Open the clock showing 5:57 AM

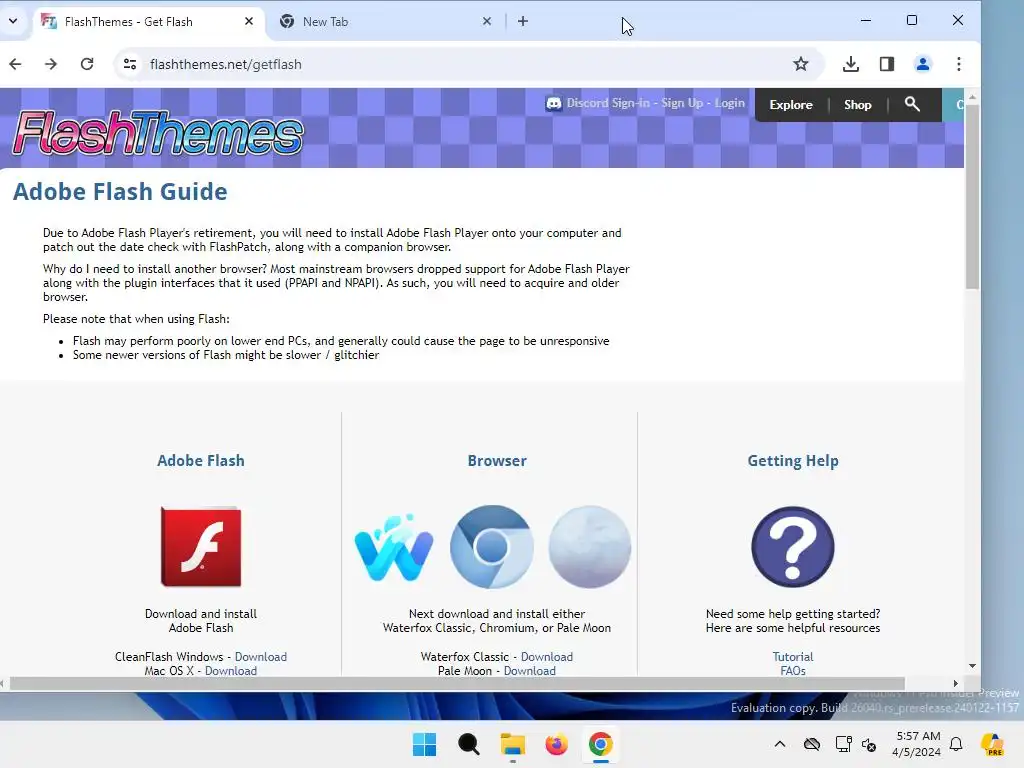coord(917,744)
